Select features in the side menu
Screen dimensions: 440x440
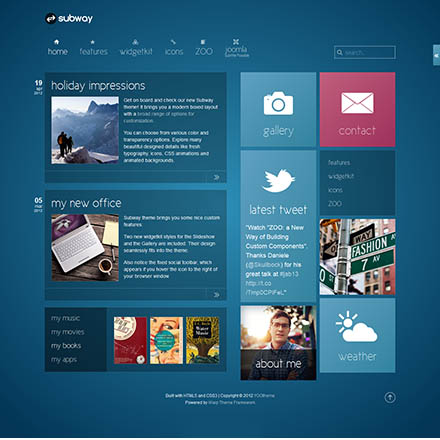pos(339,163)
